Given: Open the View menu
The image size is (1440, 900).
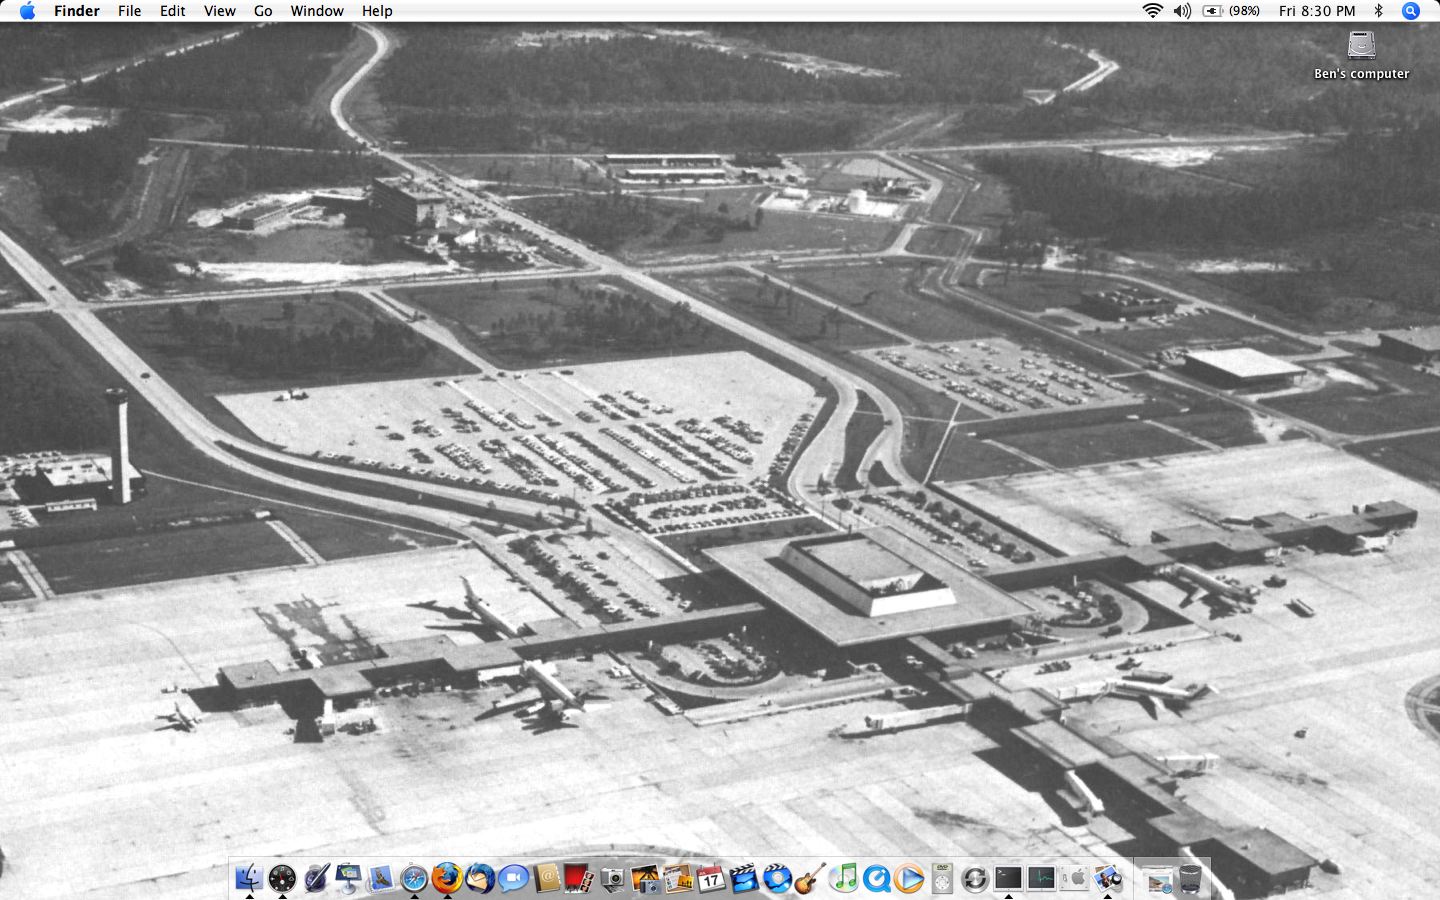Looking at the screenshot, I should point(219,11).
